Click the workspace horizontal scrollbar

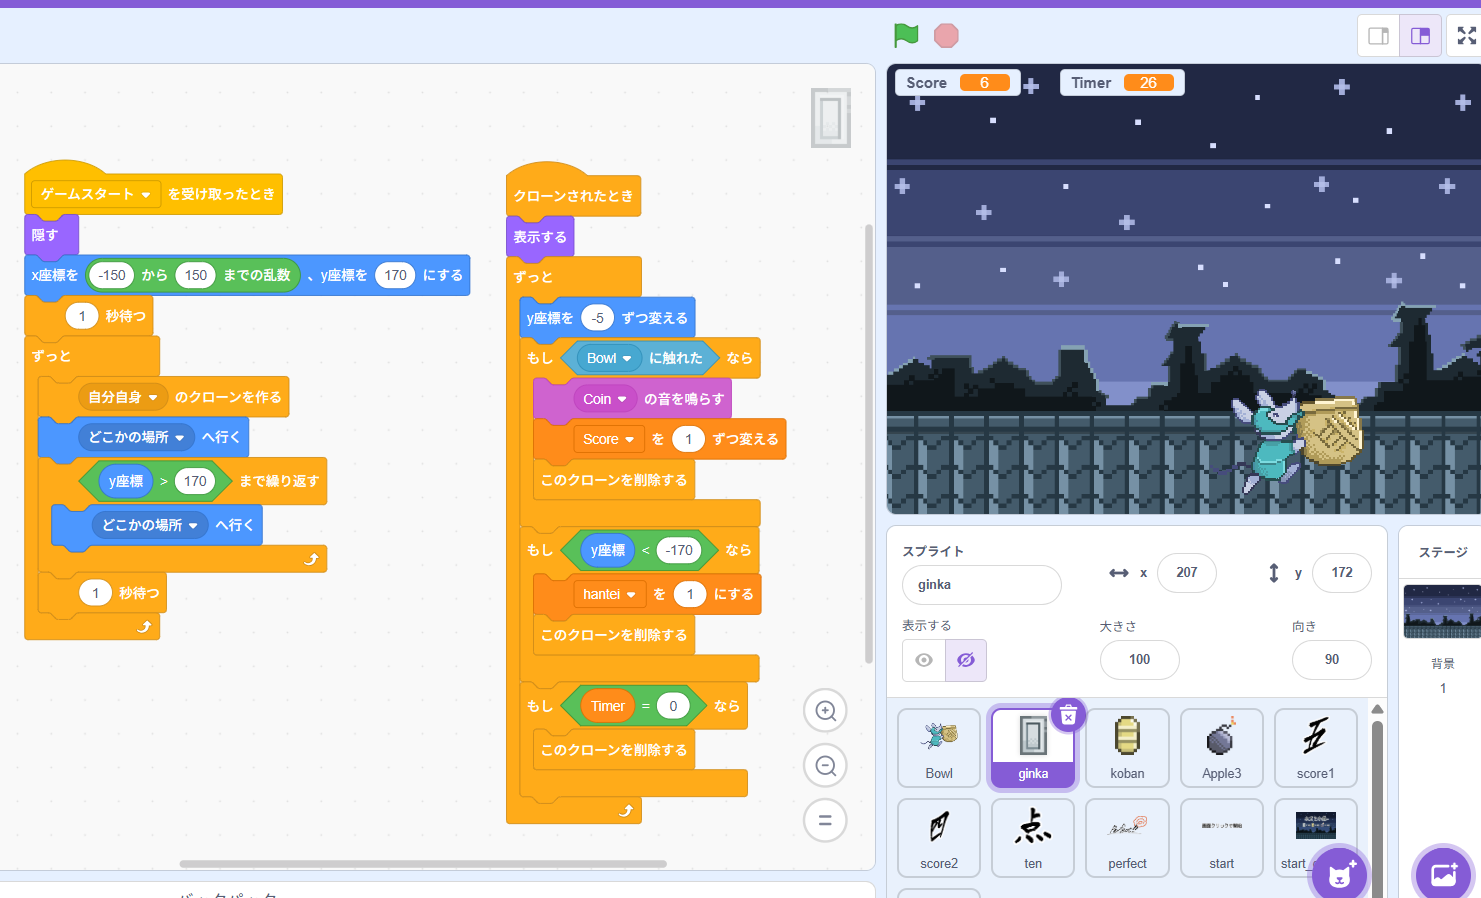point(423,864)
